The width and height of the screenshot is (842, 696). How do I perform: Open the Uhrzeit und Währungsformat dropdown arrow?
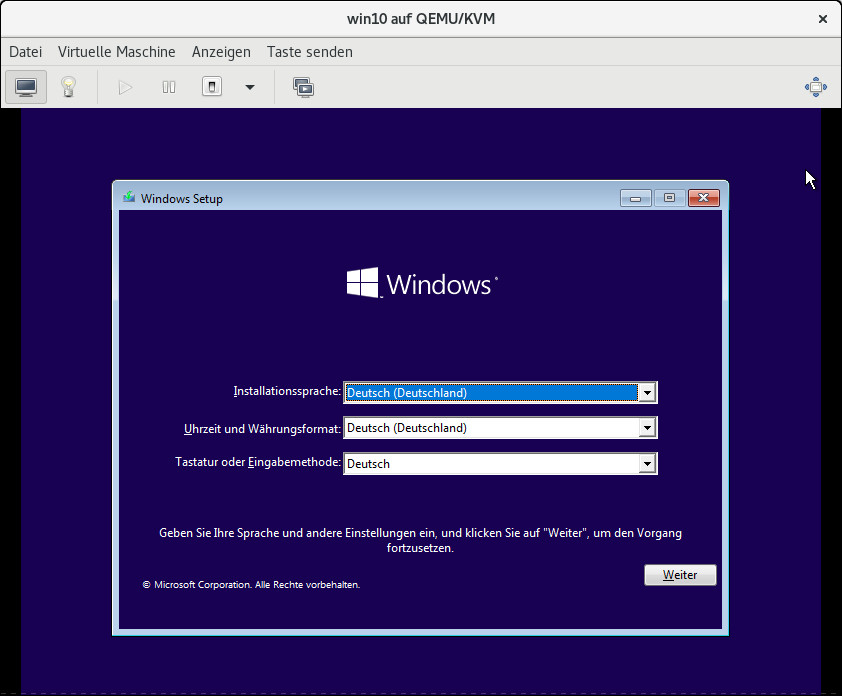point(647,428)
